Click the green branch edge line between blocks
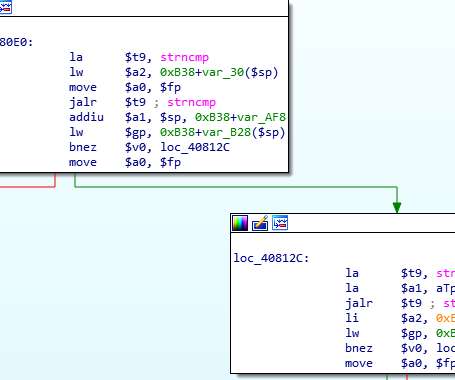The image size is (455, 380). pyautogui.click(x=233, y=187)
